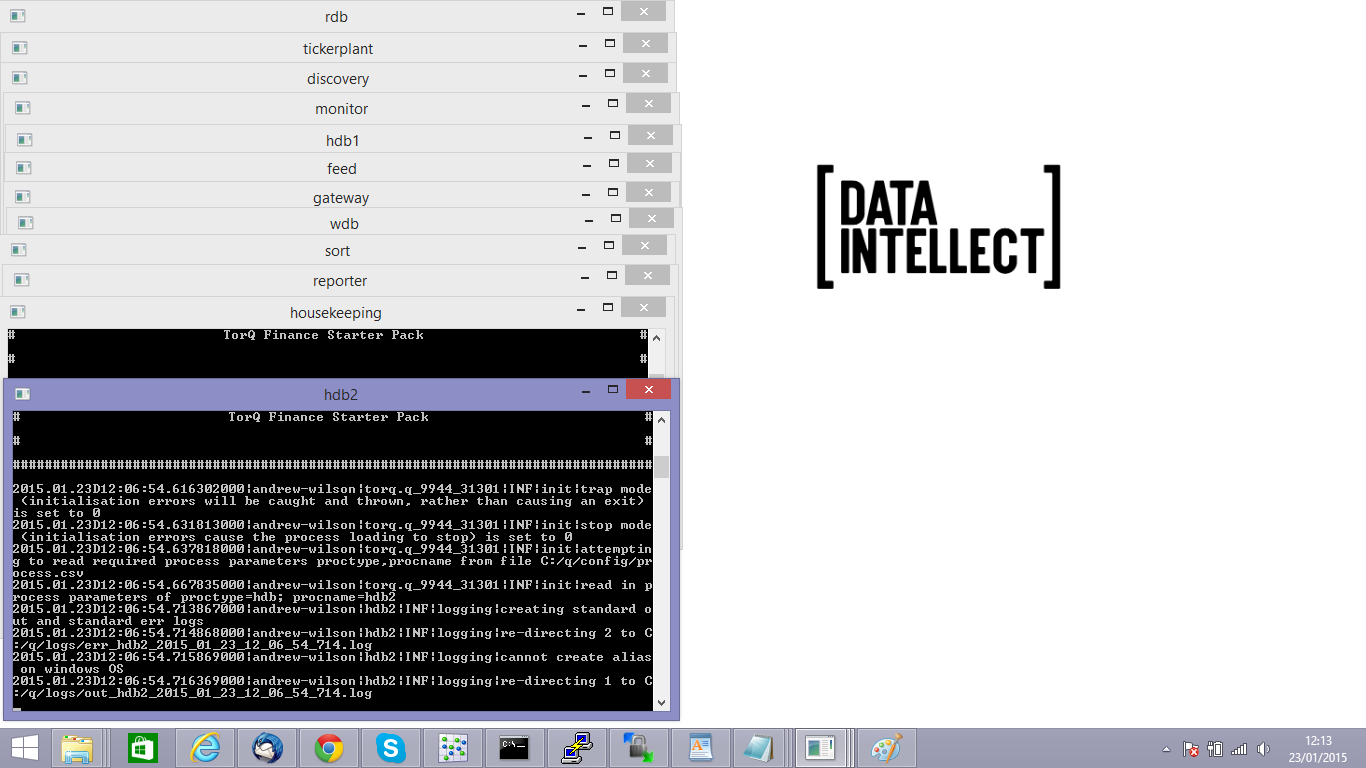Select the feed window title

(342, 169)
